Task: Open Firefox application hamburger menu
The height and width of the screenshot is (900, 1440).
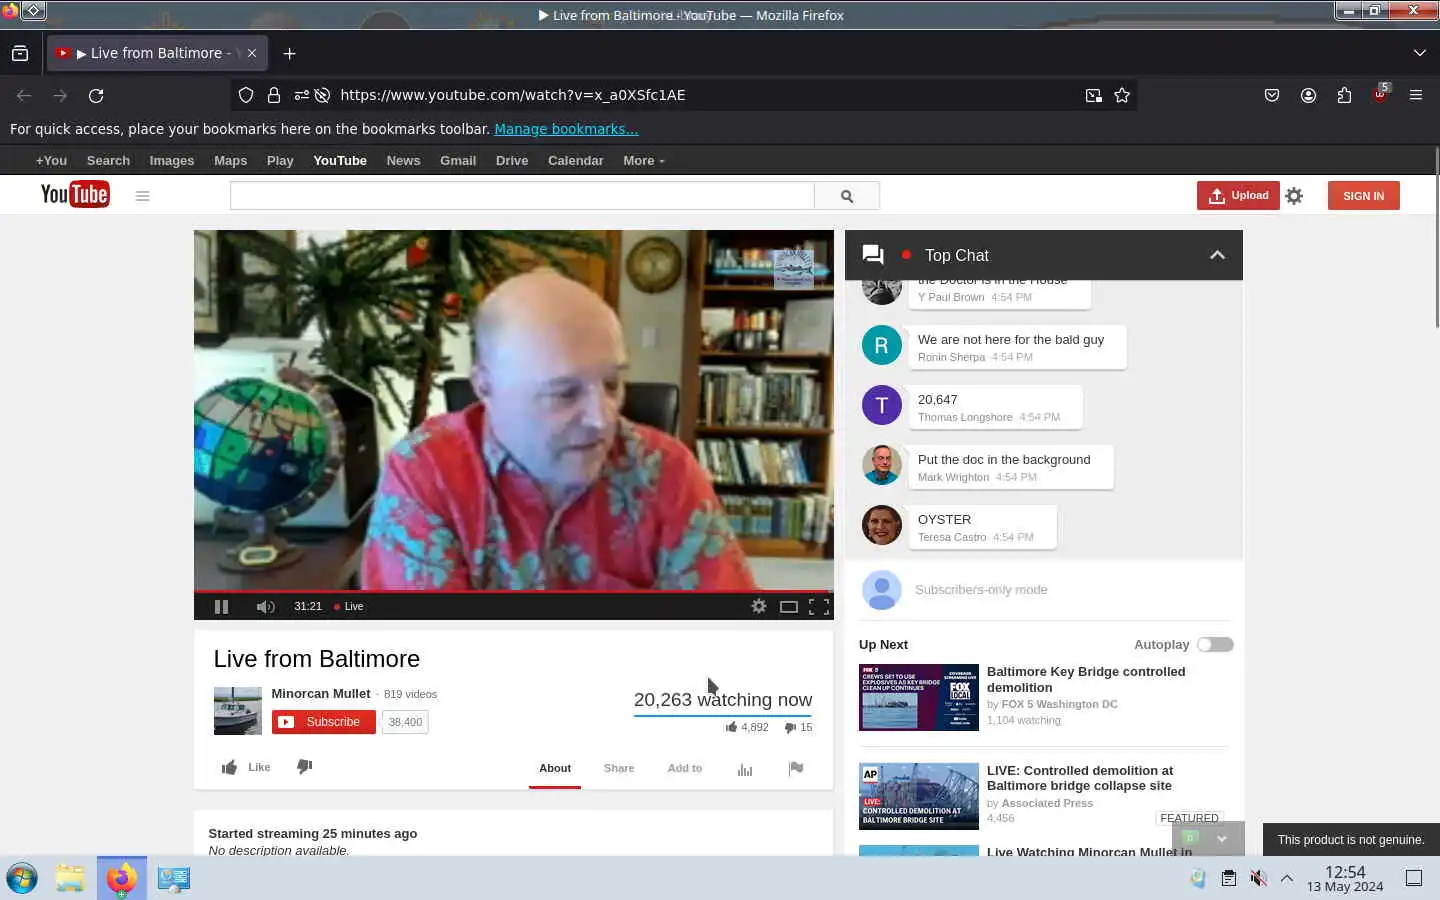Action: pyautogui.click(x=1416, y=95)
